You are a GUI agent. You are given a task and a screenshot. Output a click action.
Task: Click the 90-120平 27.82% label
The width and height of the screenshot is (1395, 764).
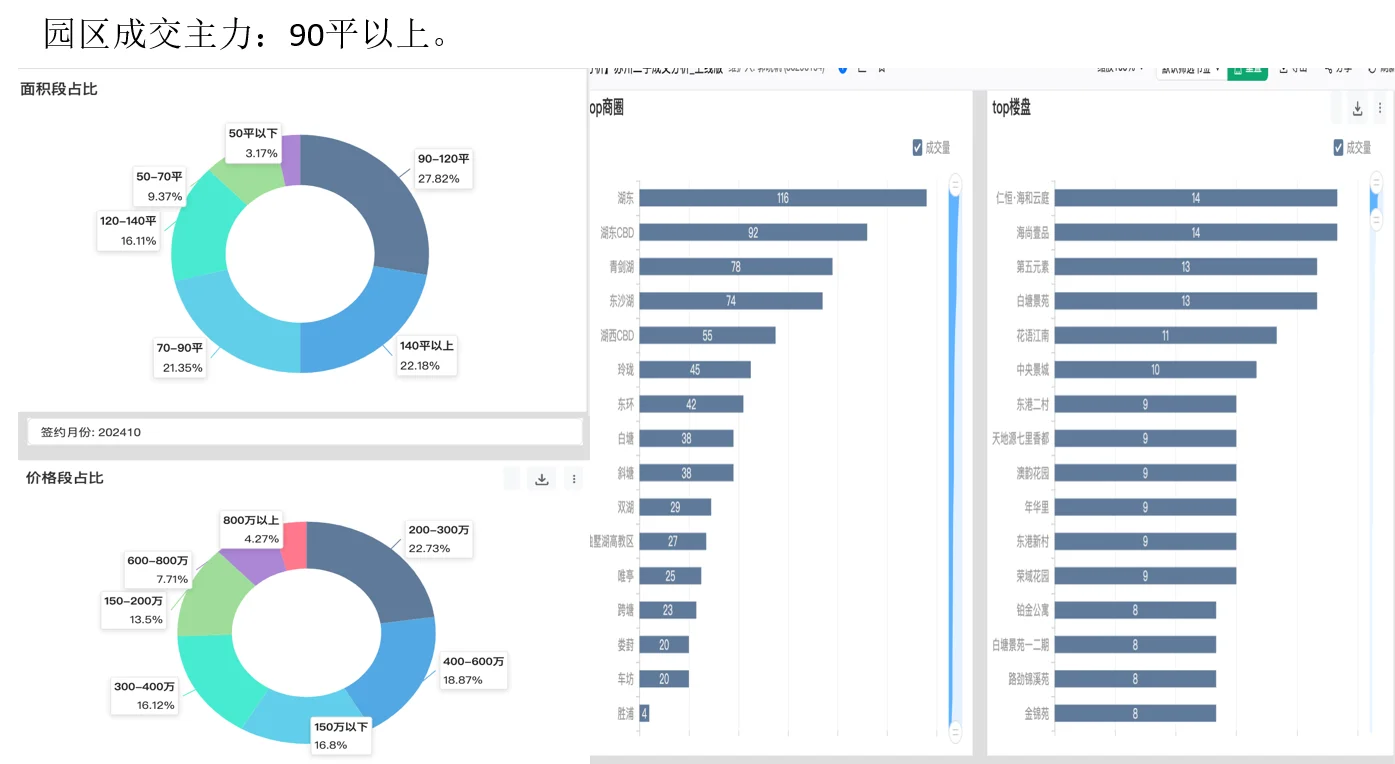(443, 168)
